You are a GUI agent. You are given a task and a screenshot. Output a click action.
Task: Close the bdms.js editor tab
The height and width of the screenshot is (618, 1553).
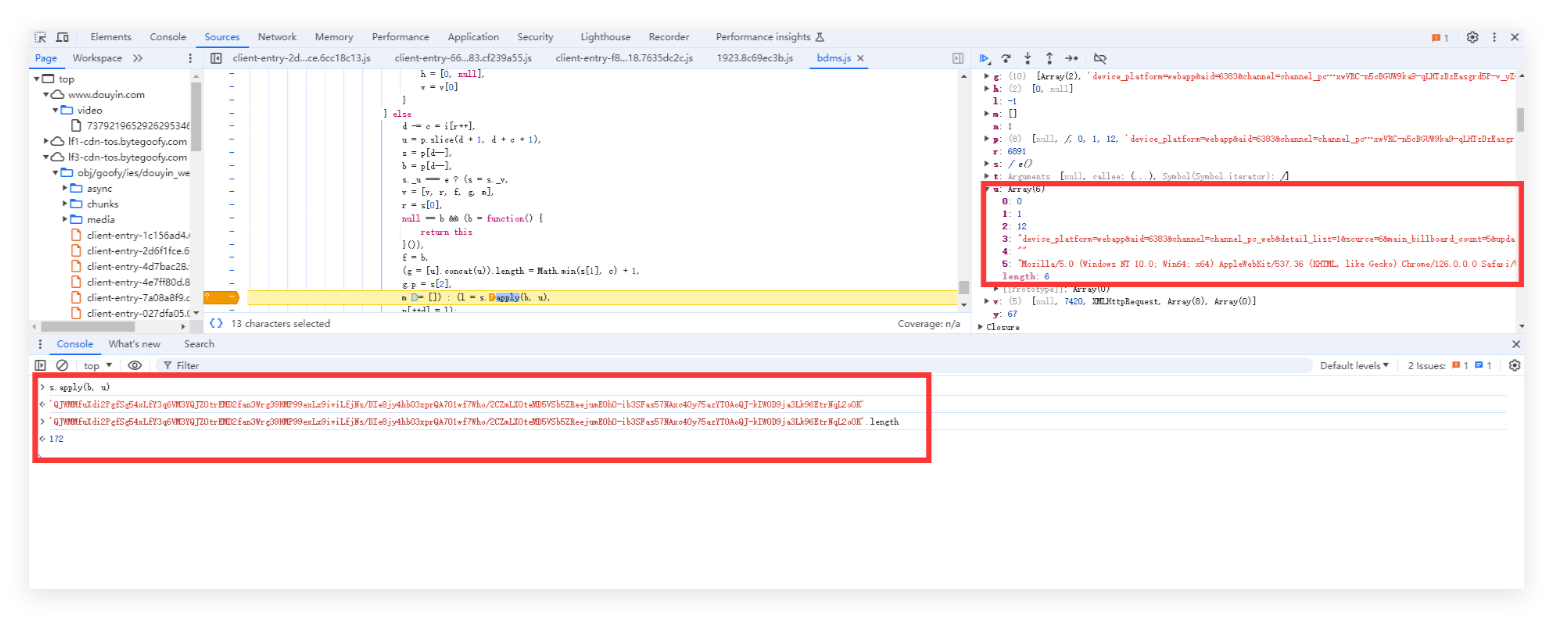tap(860, 58)
